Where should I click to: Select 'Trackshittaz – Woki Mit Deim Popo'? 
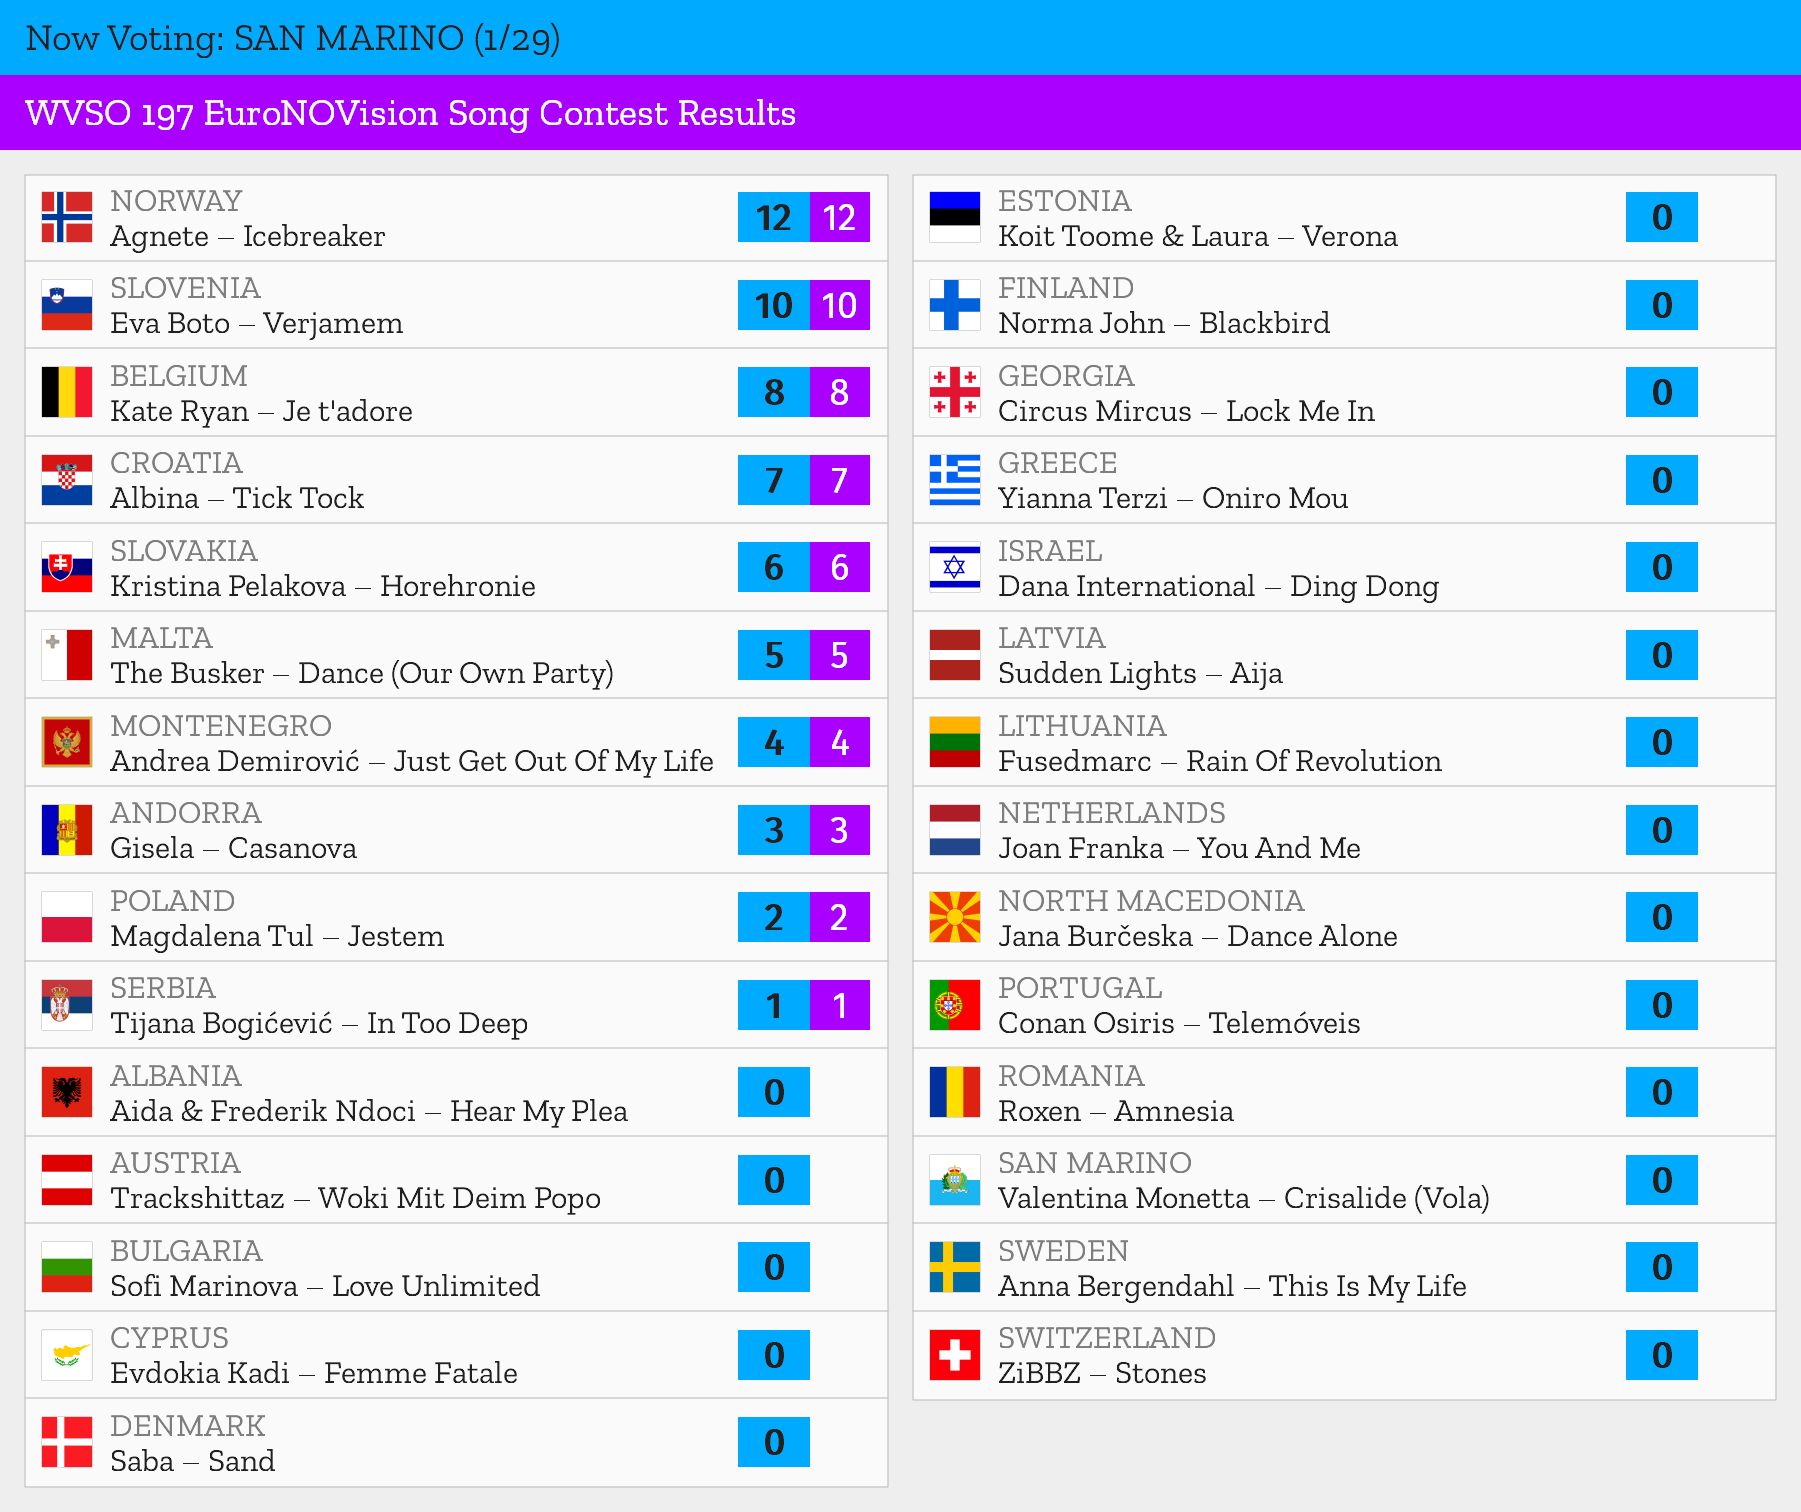tap(356, 1199)
